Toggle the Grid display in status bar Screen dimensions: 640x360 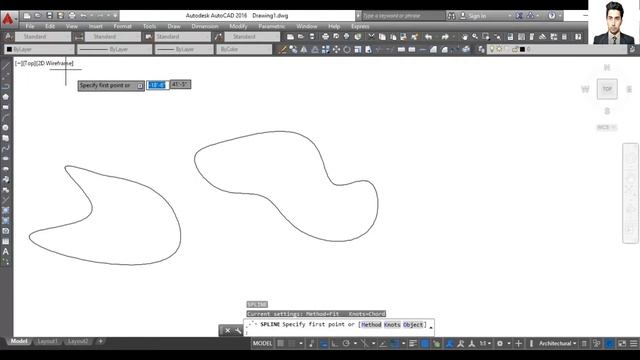click(x=280, y=344)
